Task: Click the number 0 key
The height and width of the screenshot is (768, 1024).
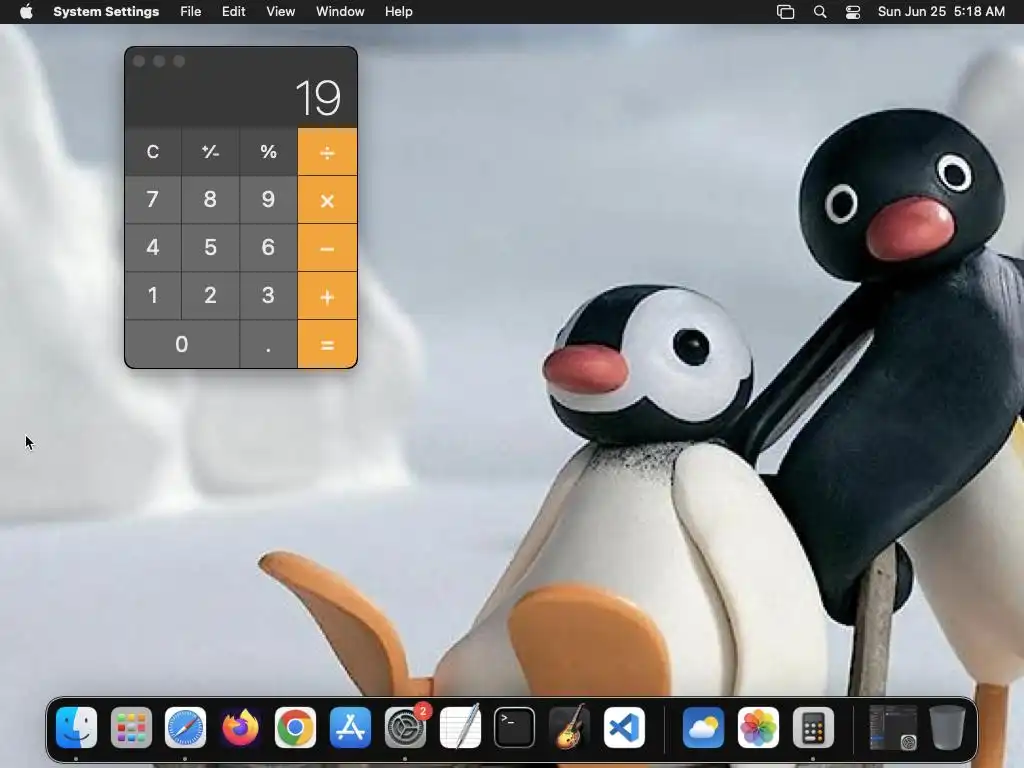Action: click(x=182, y=344)
